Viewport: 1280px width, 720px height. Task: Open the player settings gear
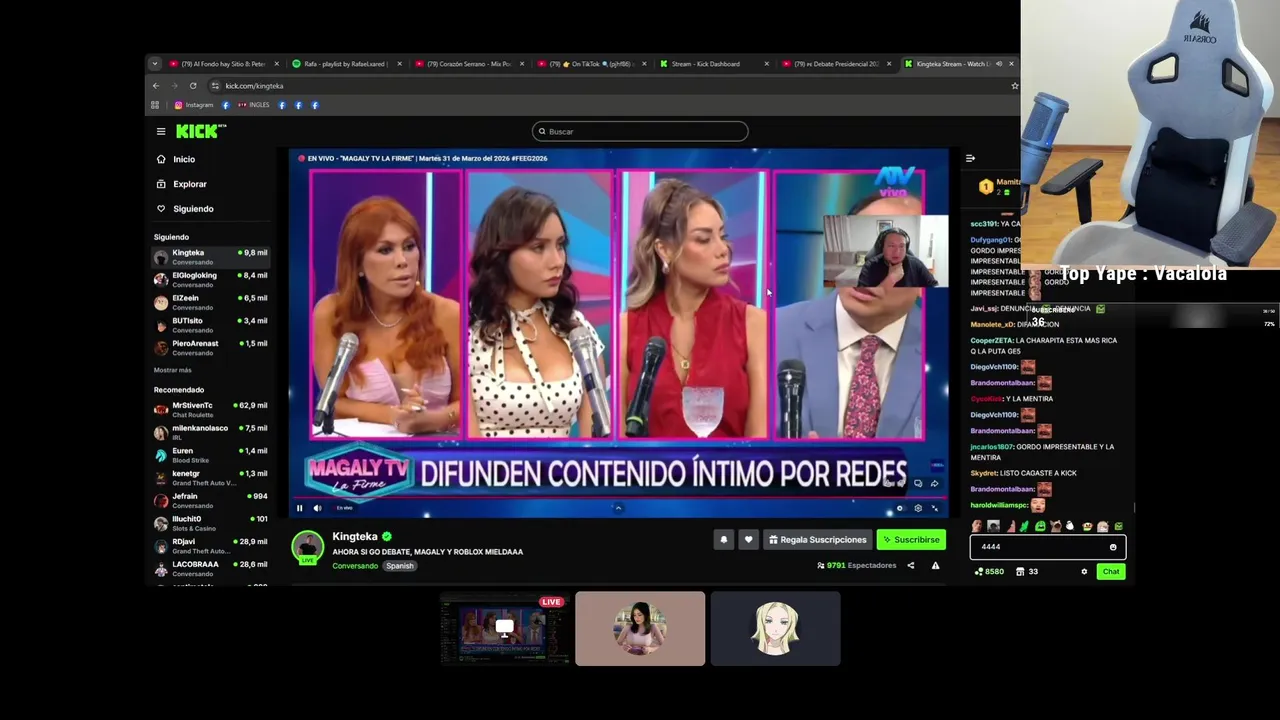pos(918,508)
